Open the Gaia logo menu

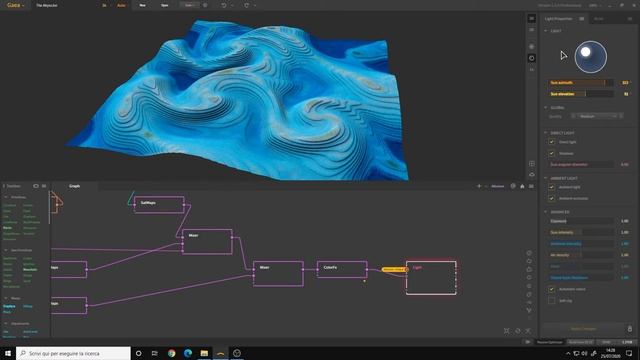(x=15, y=5)
